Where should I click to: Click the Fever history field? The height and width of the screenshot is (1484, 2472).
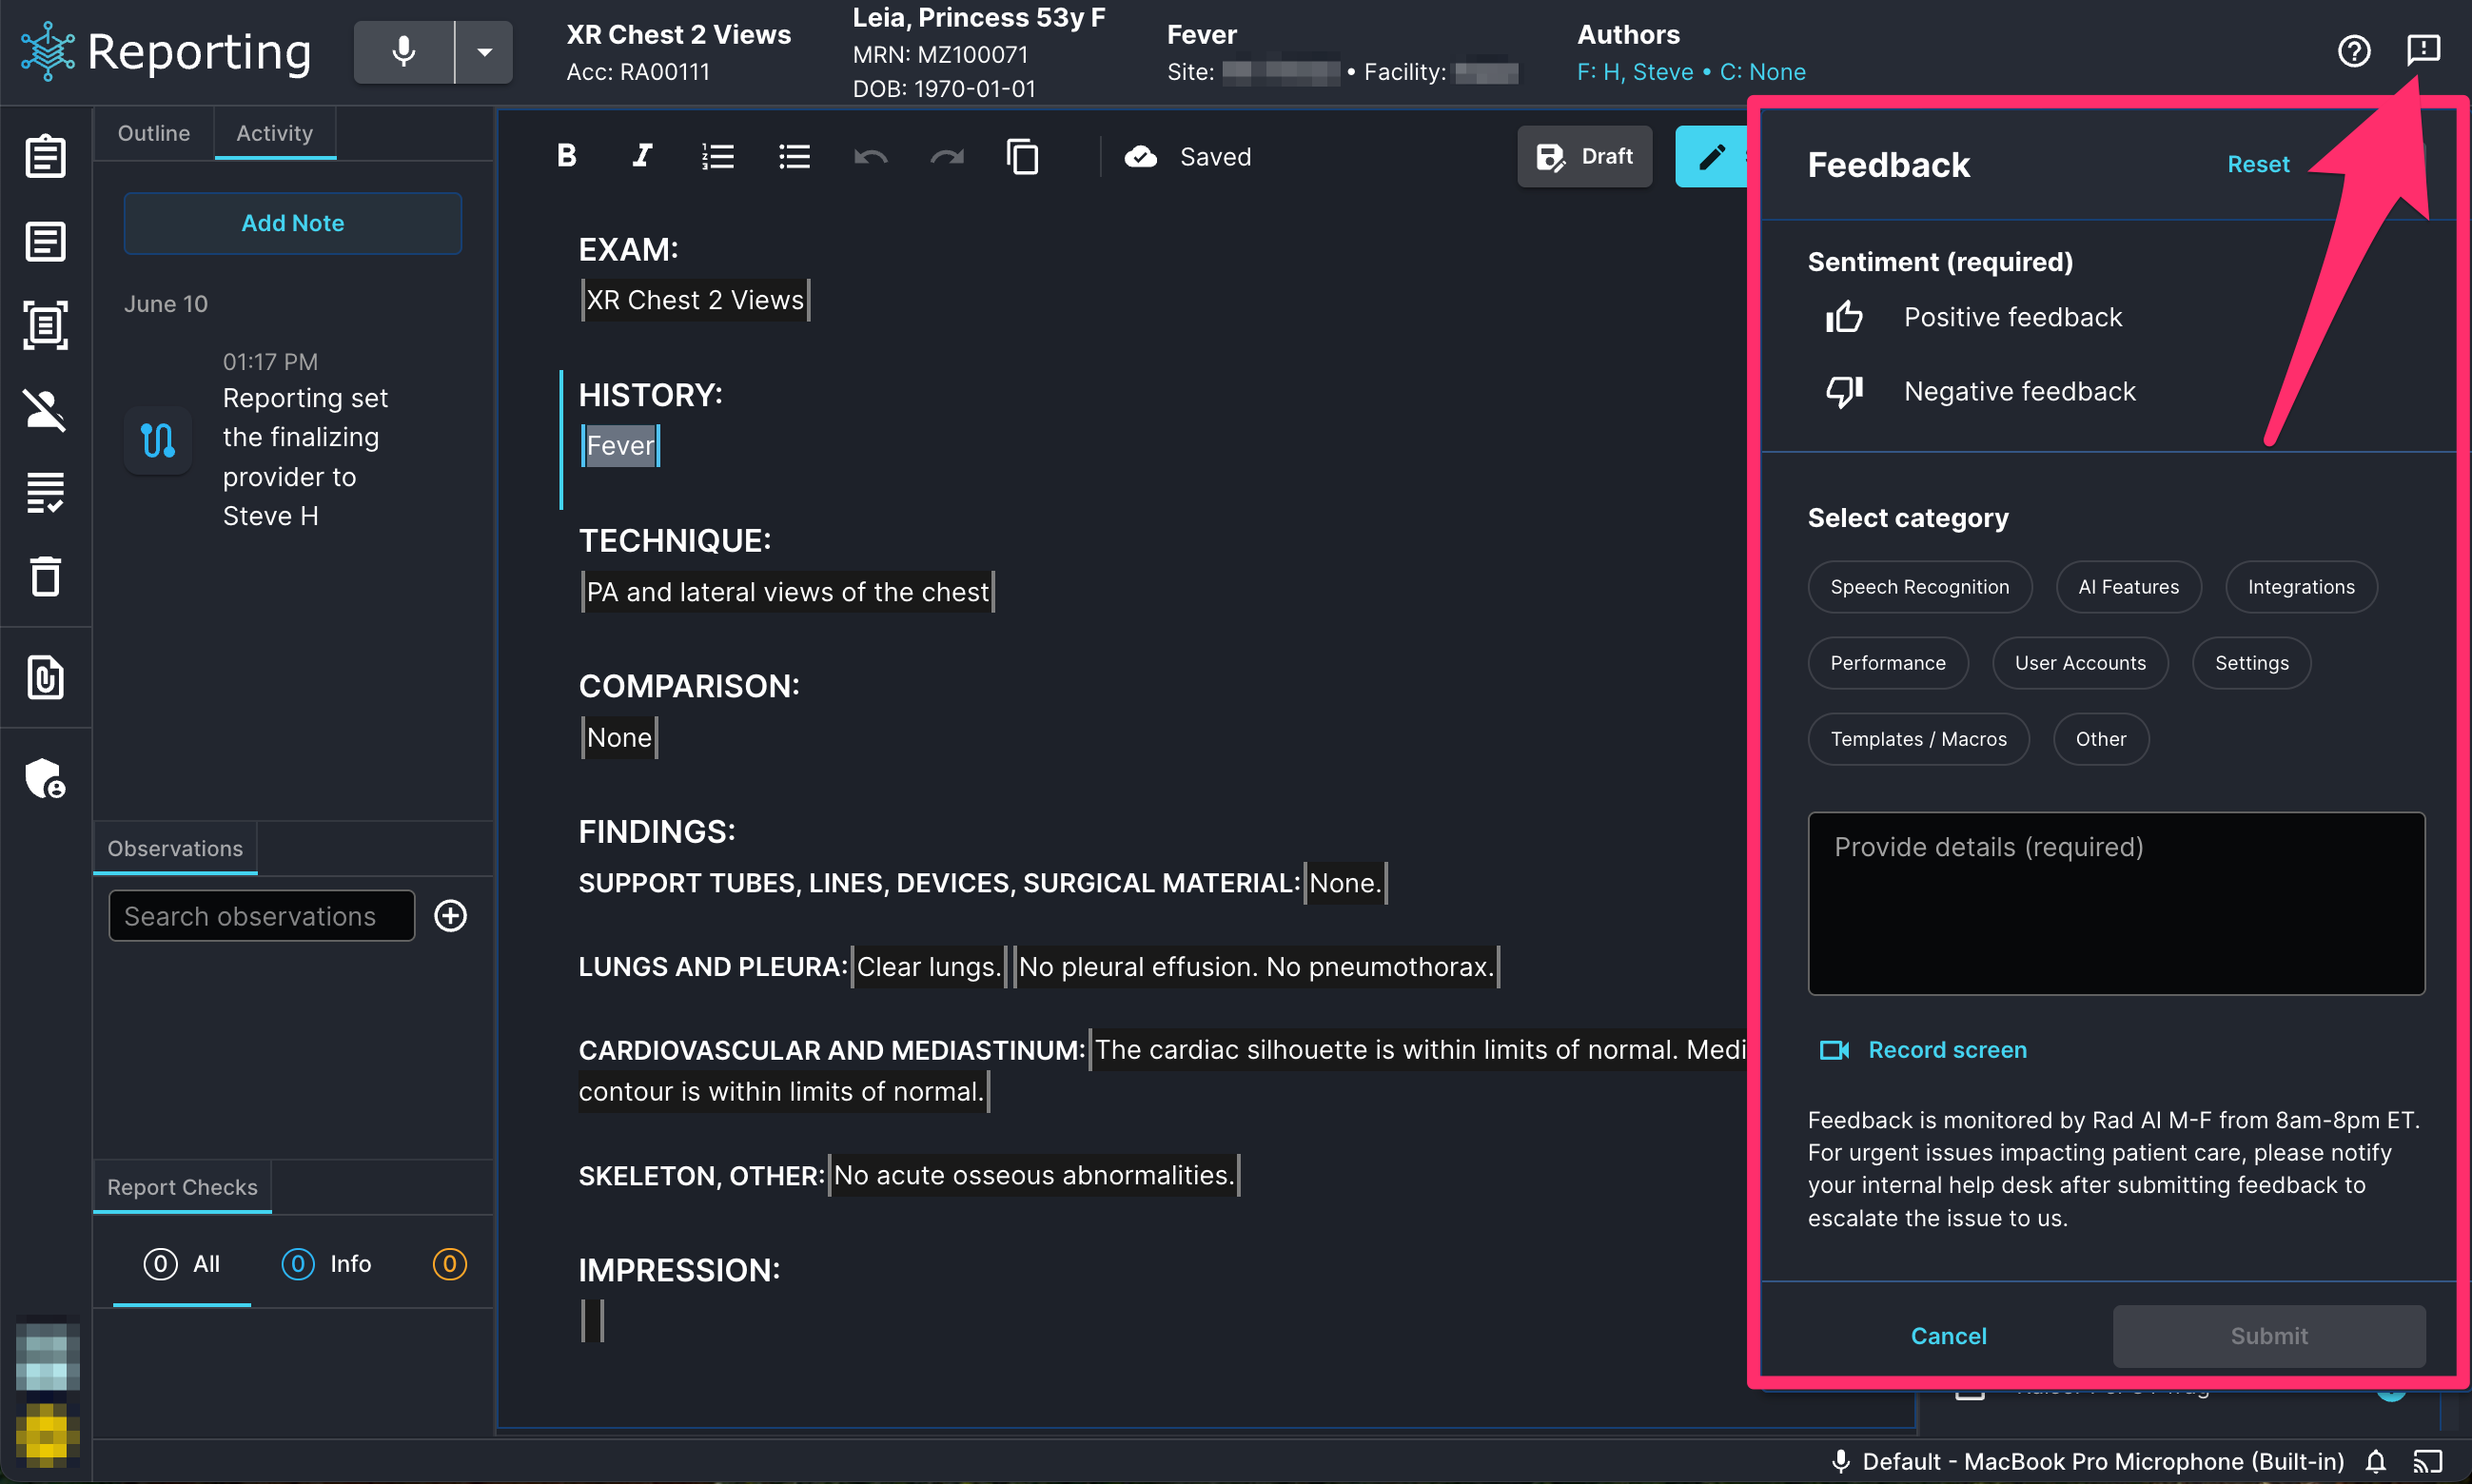coord(620,446)
